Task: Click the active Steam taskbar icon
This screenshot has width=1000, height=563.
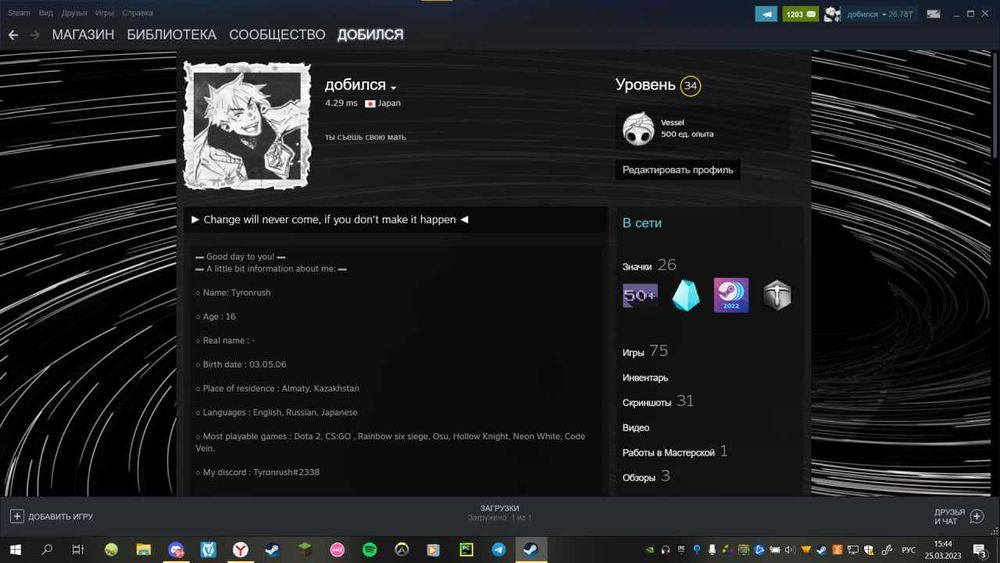Action: pos(531,550)
